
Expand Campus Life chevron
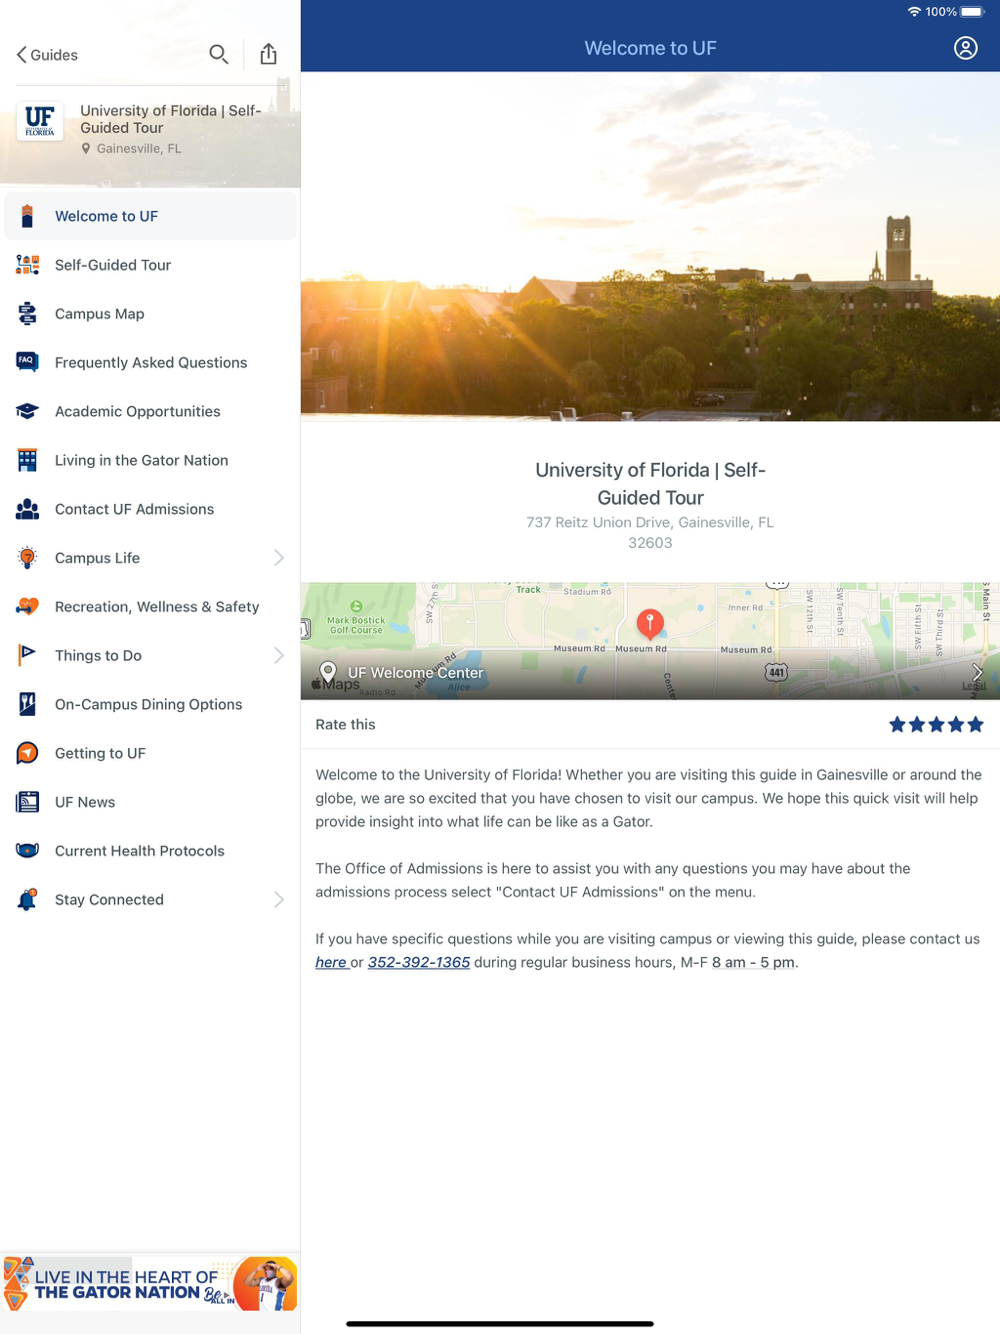[x=279, y=558]
